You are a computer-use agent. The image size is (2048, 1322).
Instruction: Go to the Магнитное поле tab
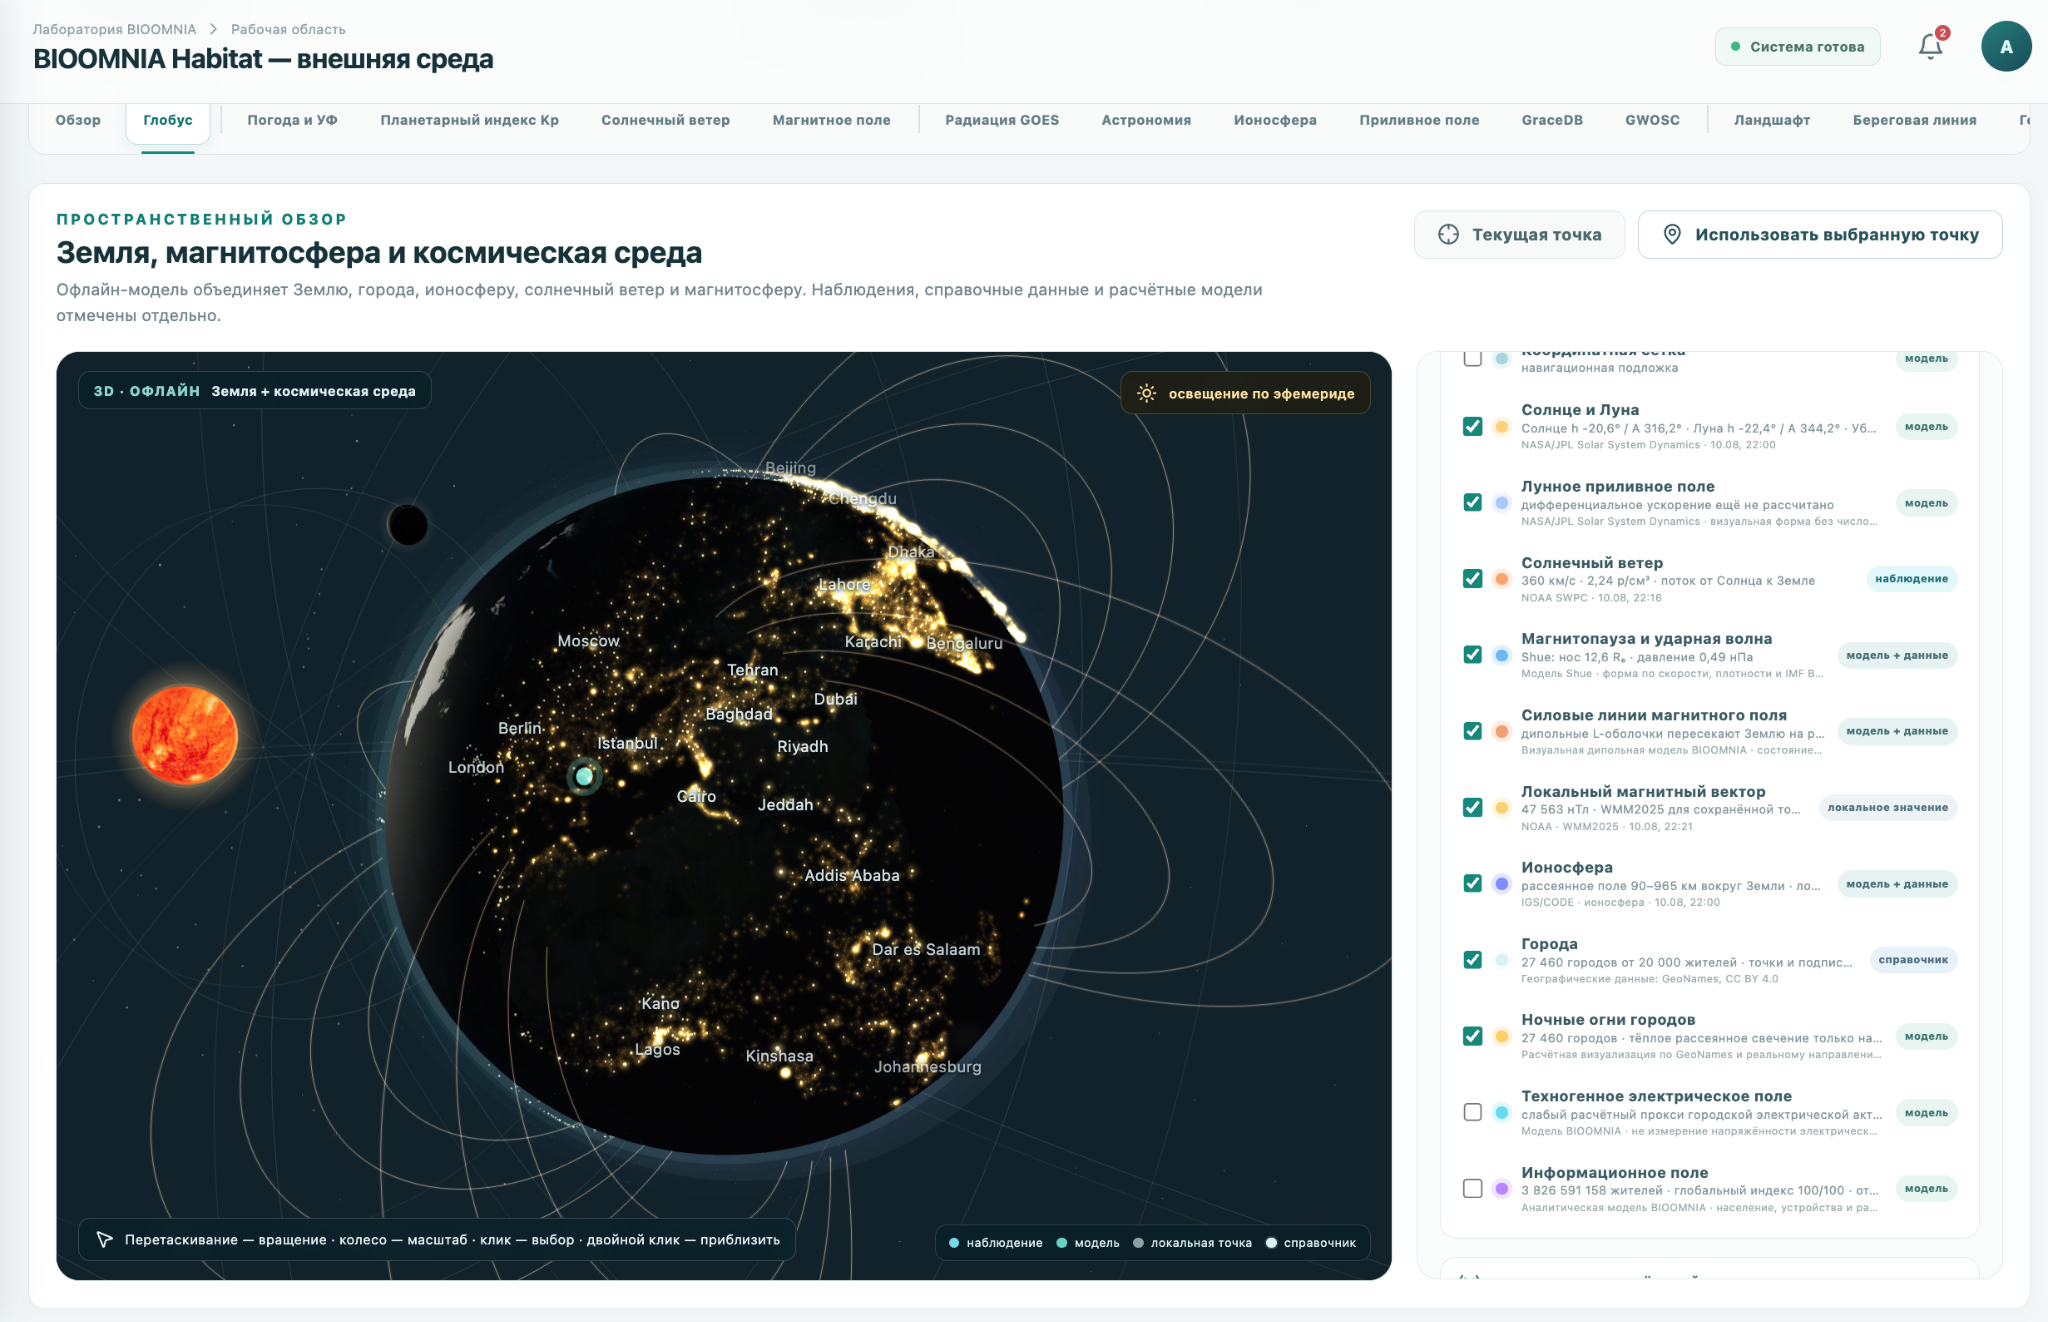(x=831, y=120)
